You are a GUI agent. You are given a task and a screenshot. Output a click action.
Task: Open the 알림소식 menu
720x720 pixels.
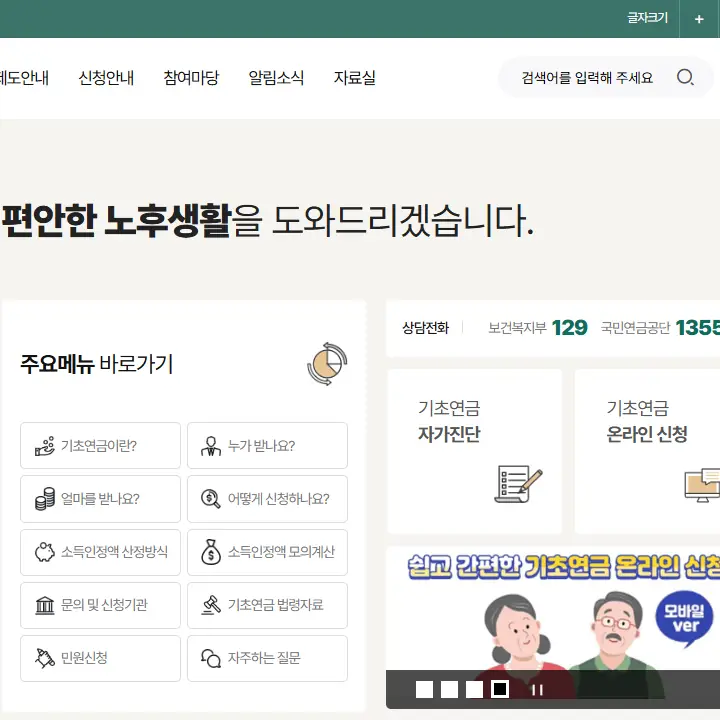276,78
